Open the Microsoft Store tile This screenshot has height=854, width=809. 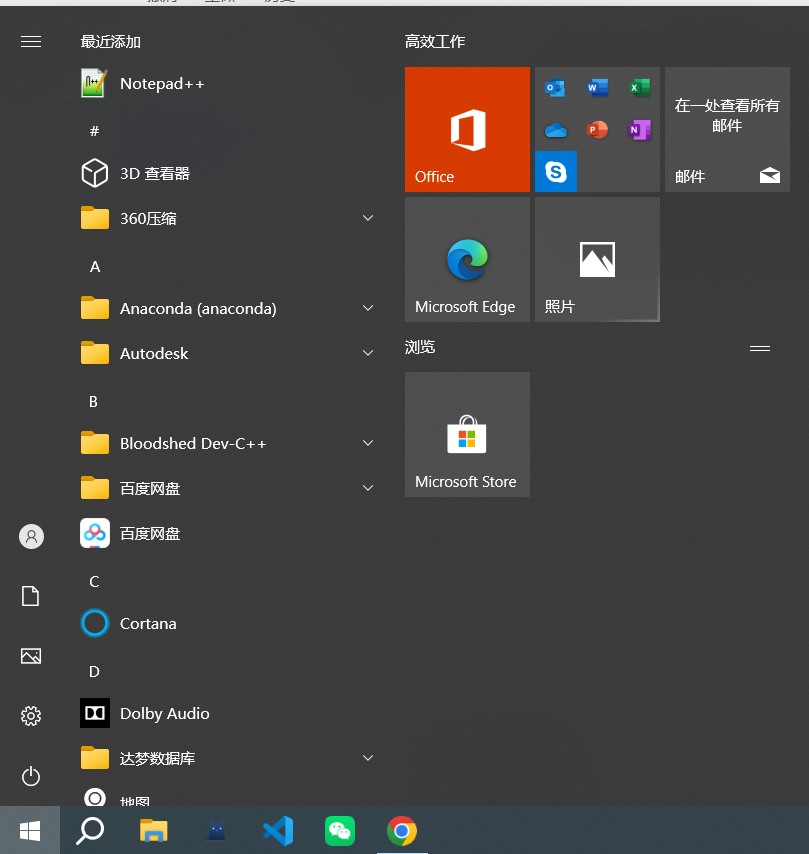coord(467,435)
